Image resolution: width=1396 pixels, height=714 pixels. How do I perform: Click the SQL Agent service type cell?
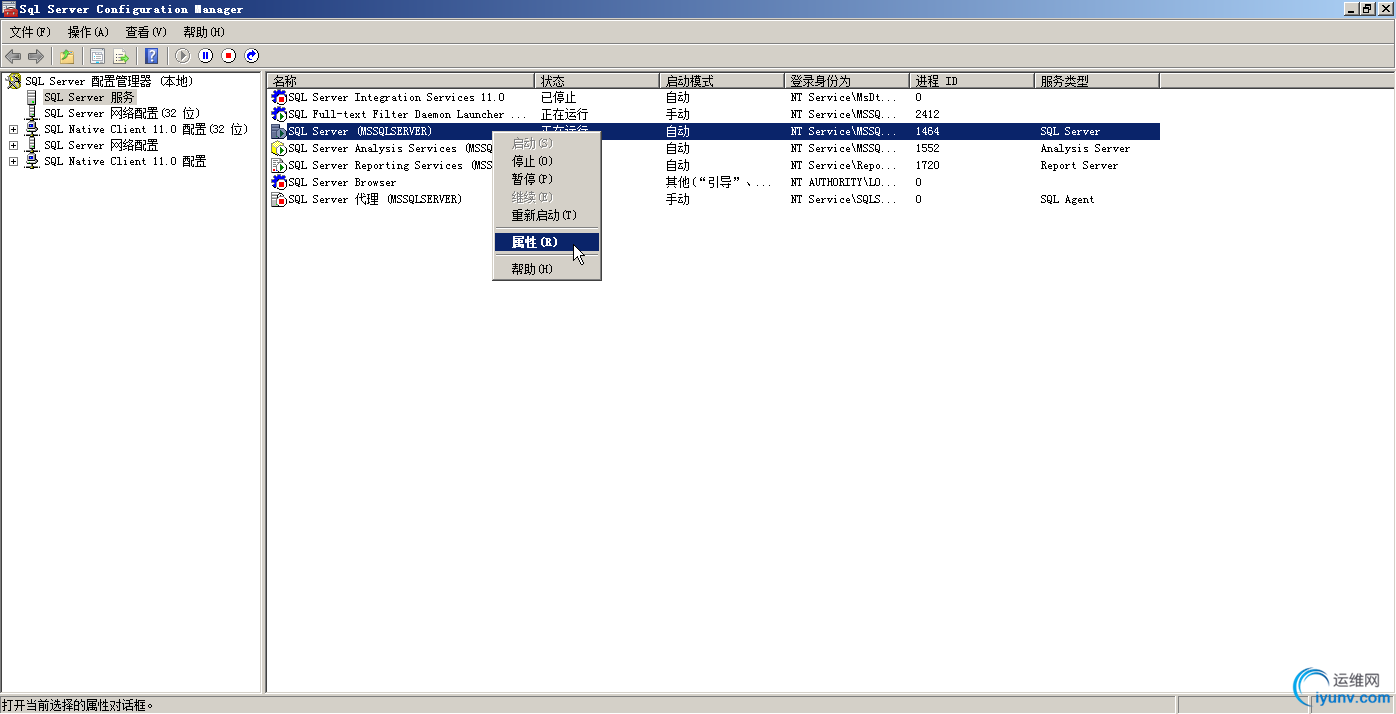click(x=1067, y=199)
